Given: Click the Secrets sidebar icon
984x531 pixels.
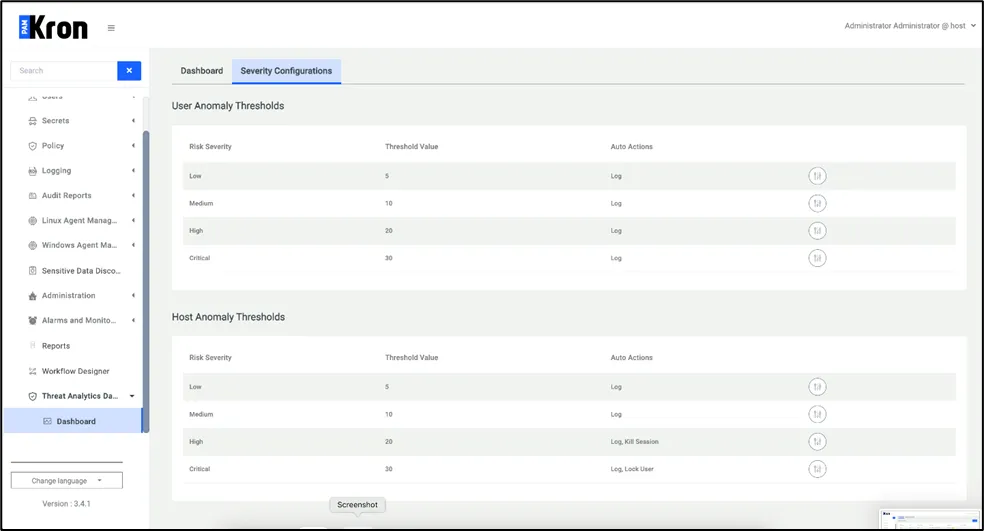Looking at the screenshot, I should [33, 121].
